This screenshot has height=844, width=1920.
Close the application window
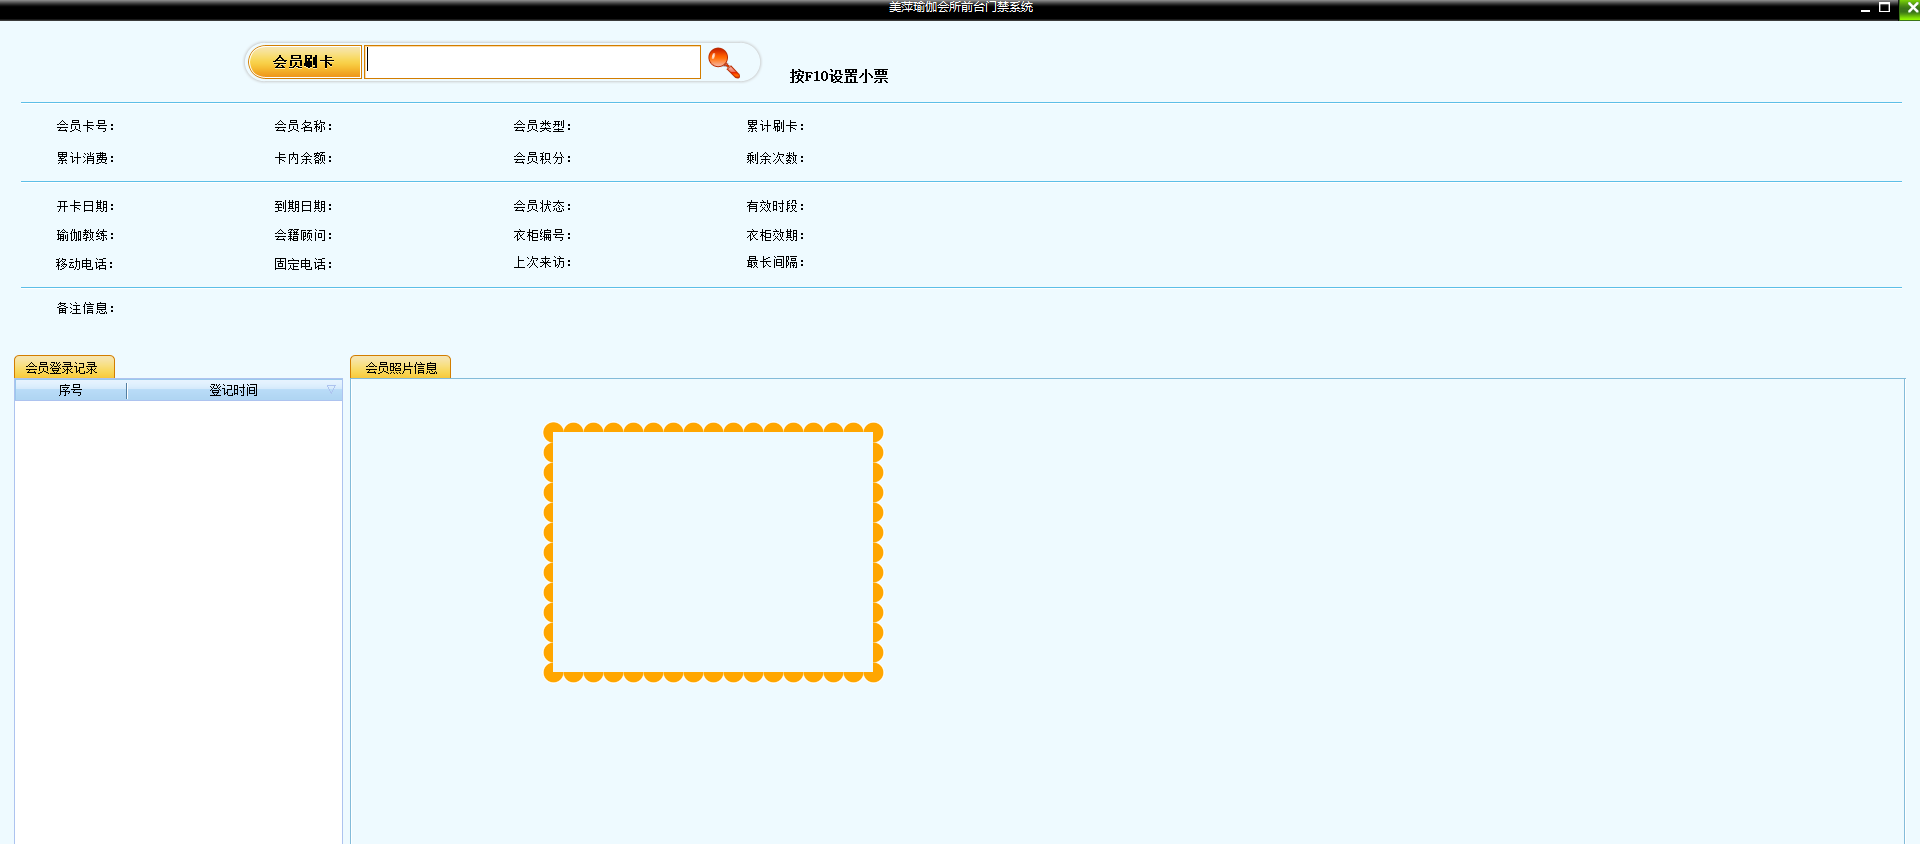[x=1910, y=9]
